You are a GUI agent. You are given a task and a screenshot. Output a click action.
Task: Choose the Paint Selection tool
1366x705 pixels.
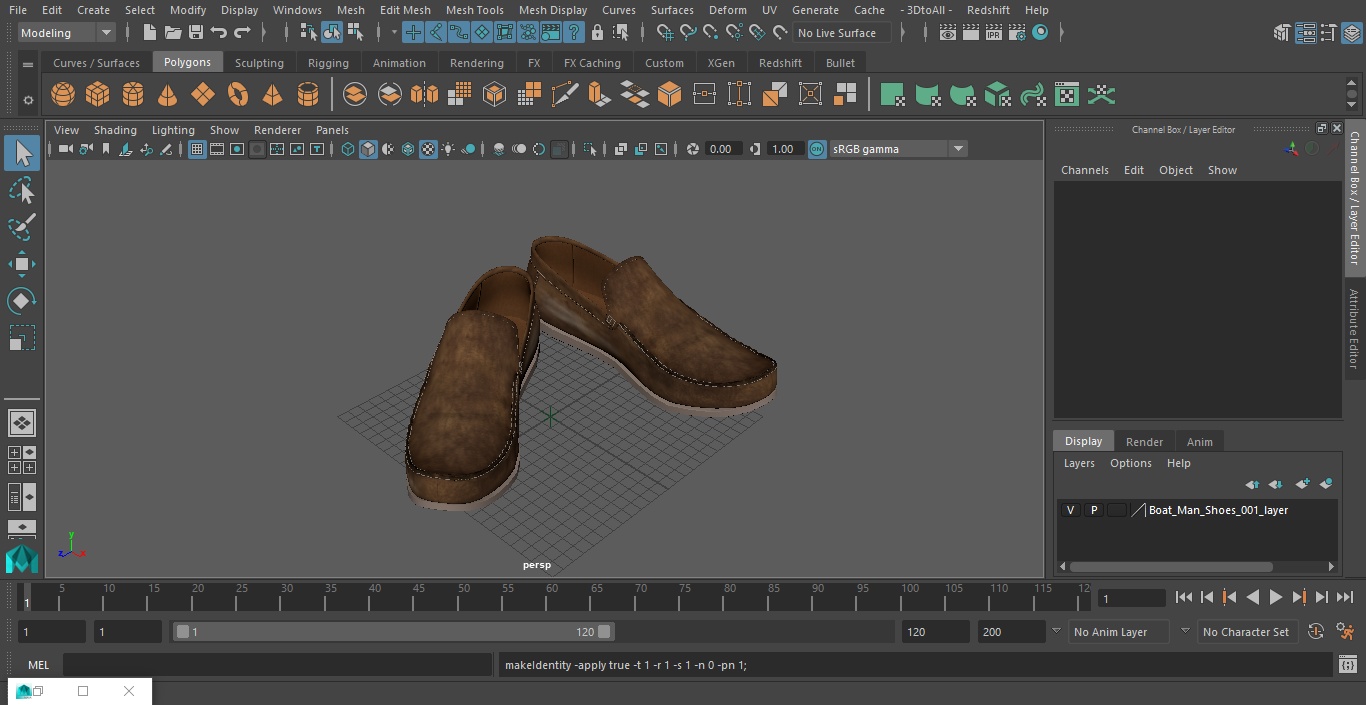[x=21, y=227]
